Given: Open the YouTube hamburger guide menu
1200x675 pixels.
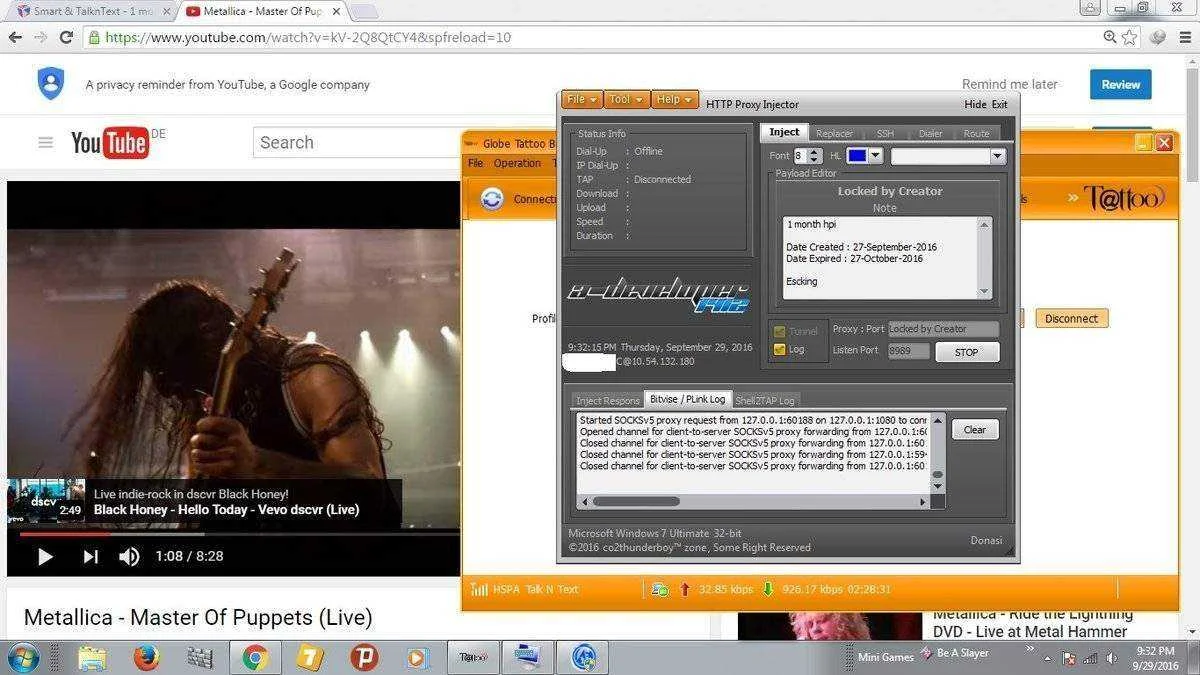Looking at the screenshot, I should coord(45,142).
